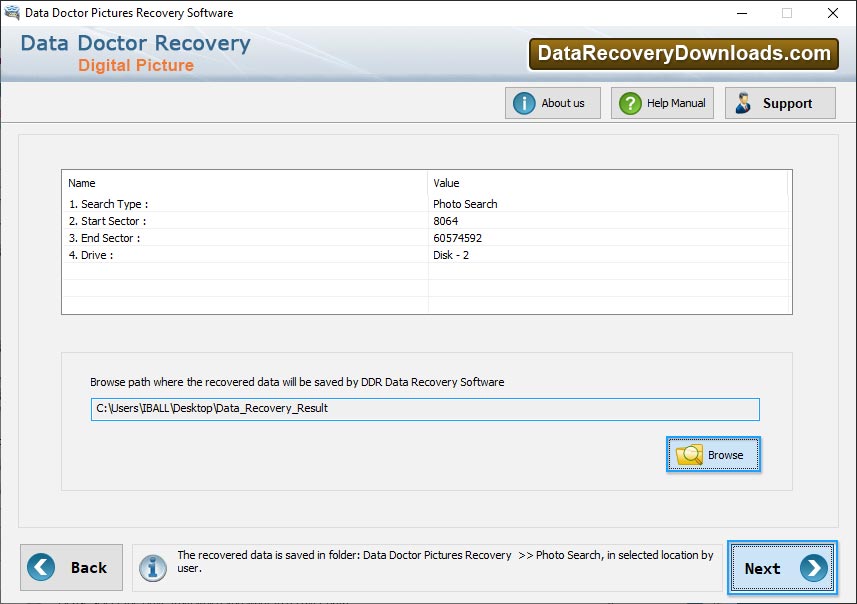
Task: Open the Help Manual label
Action: [676, 103]
